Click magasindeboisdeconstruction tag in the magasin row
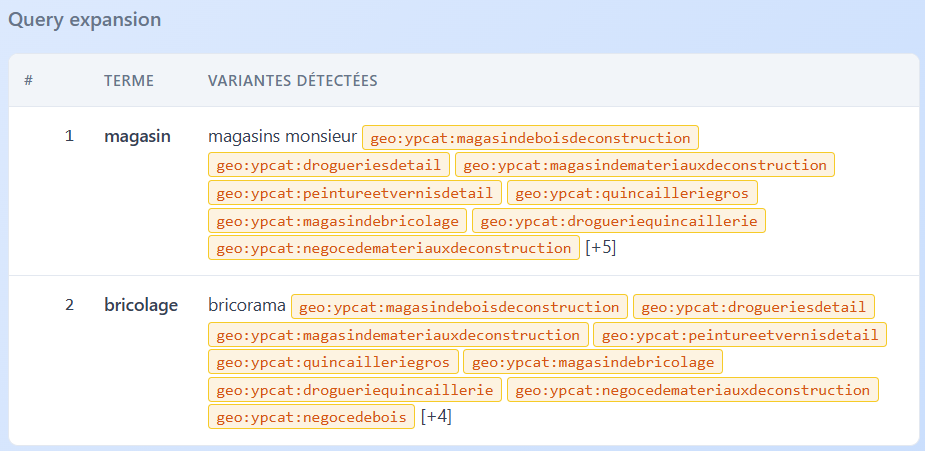The image size is (925, 451). pyautogui.click(x=530, y=137)
